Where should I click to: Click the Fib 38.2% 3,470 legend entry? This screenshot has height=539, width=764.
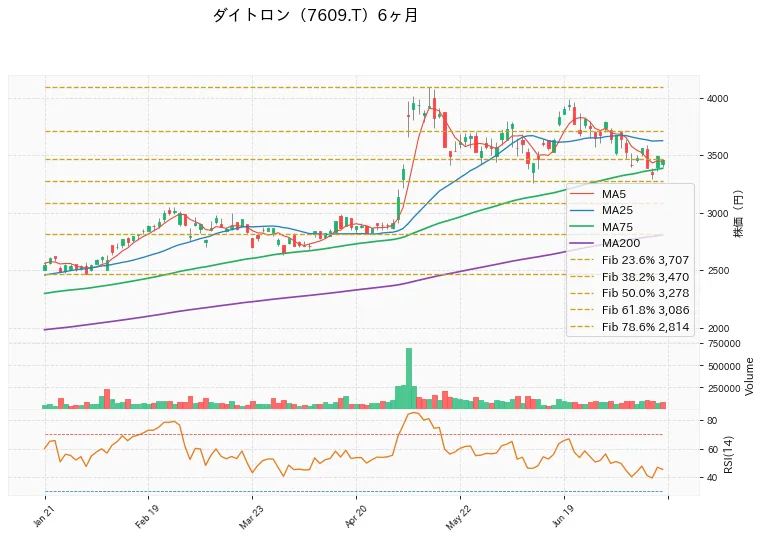pyautogui.click(x=630, y=277)
